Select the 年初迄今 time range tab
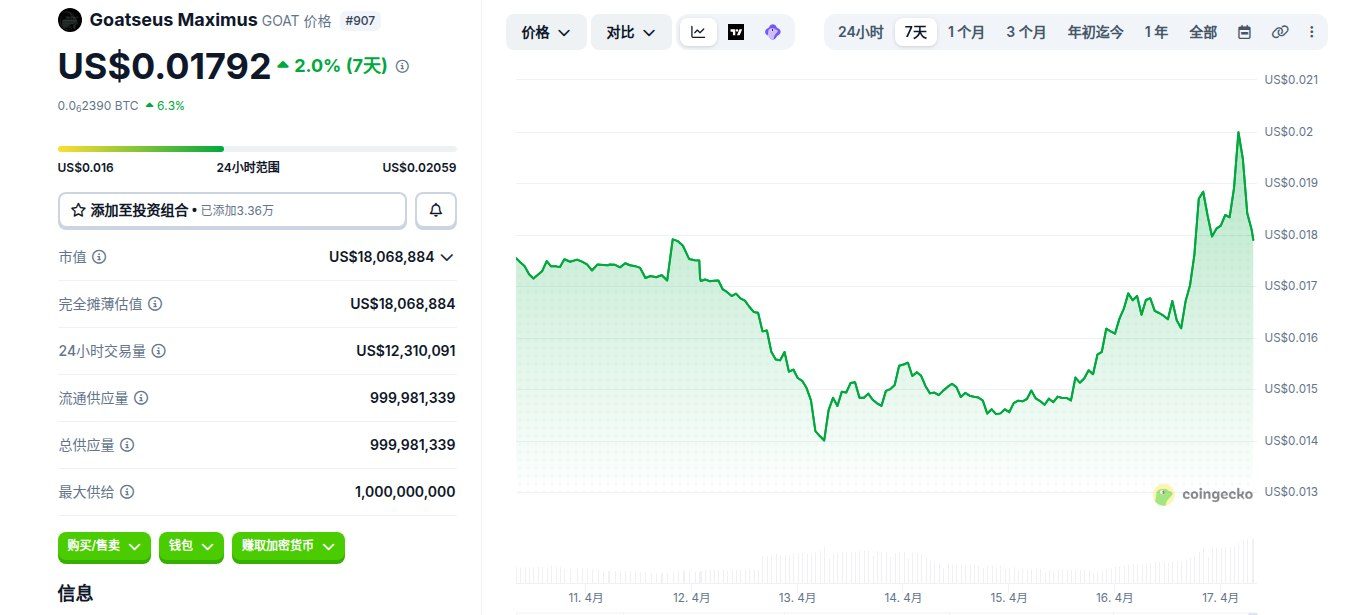The height and width of the screenshot is (615, 1360). 1095,32
